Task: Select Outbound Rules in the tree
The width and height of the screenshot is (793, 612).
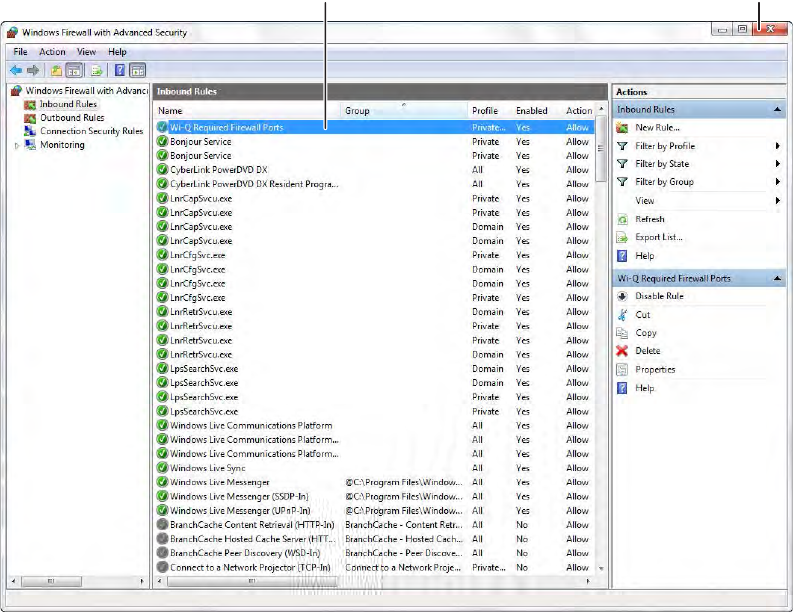Action: coord(72,118)
